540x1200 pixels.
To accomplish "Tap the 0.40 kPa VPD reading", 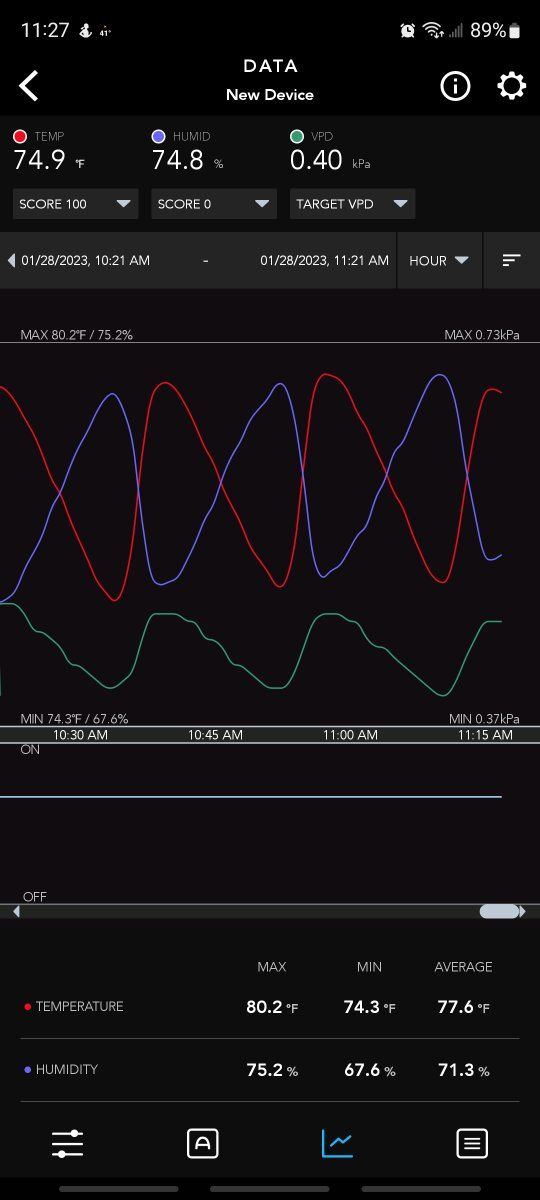I will pos(330,160).
